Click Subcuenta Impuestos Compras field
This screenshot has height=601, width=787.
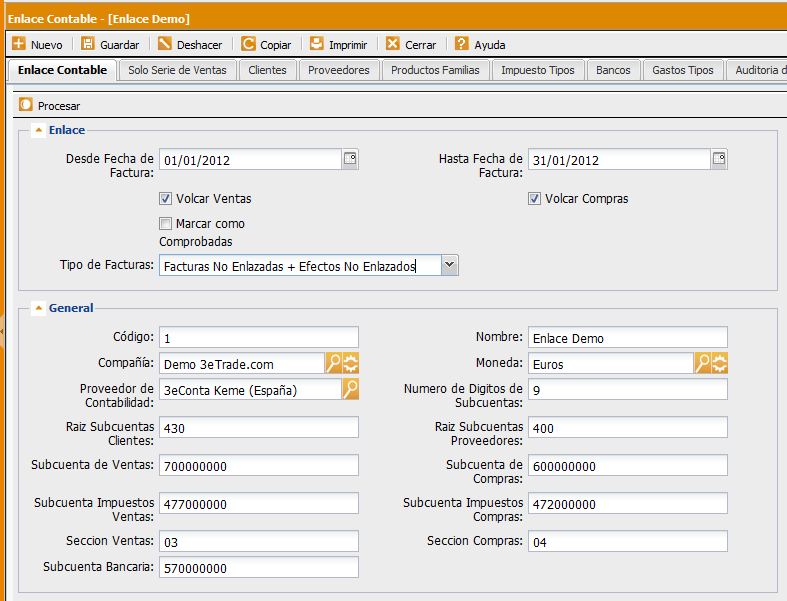coord(628,504)
